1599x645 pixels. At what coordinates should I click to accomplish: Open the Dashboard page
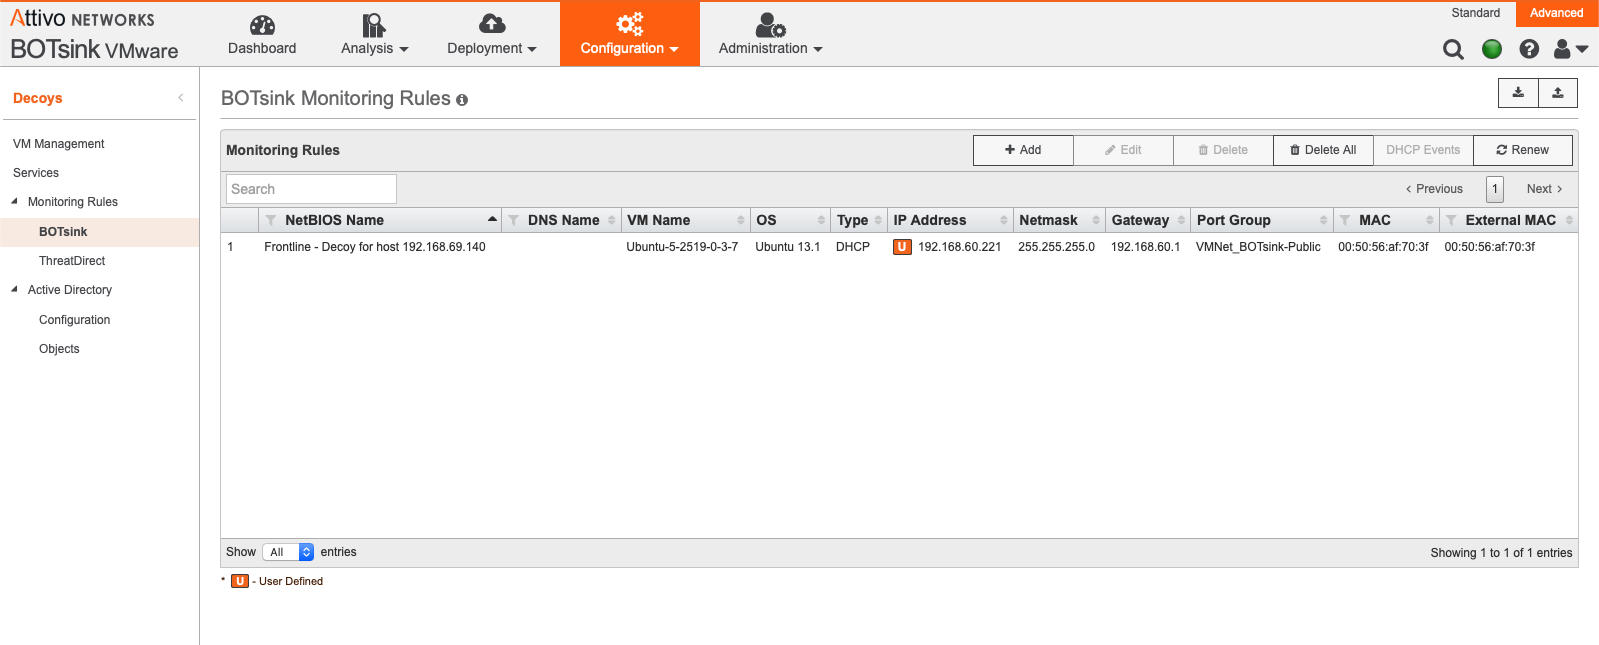(x=262, y=35)
